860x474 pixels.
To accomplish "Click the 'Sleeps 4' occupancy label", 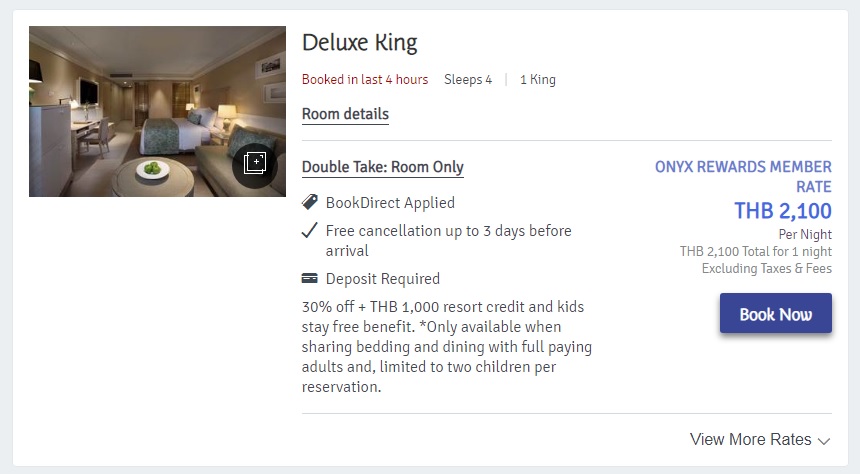I will pos(468,80).
